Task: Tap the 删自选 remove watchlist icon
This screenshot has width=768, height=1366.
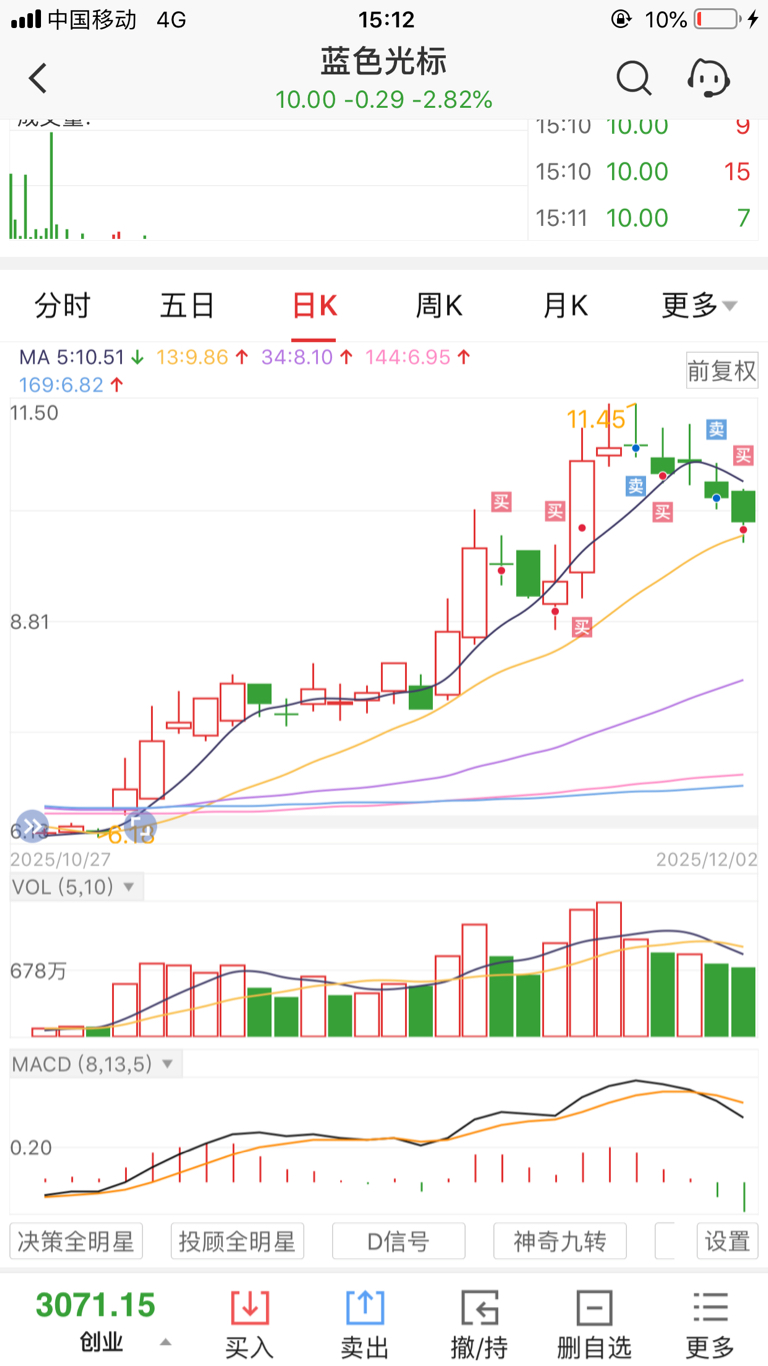Action: click(x=594, y=1307)
